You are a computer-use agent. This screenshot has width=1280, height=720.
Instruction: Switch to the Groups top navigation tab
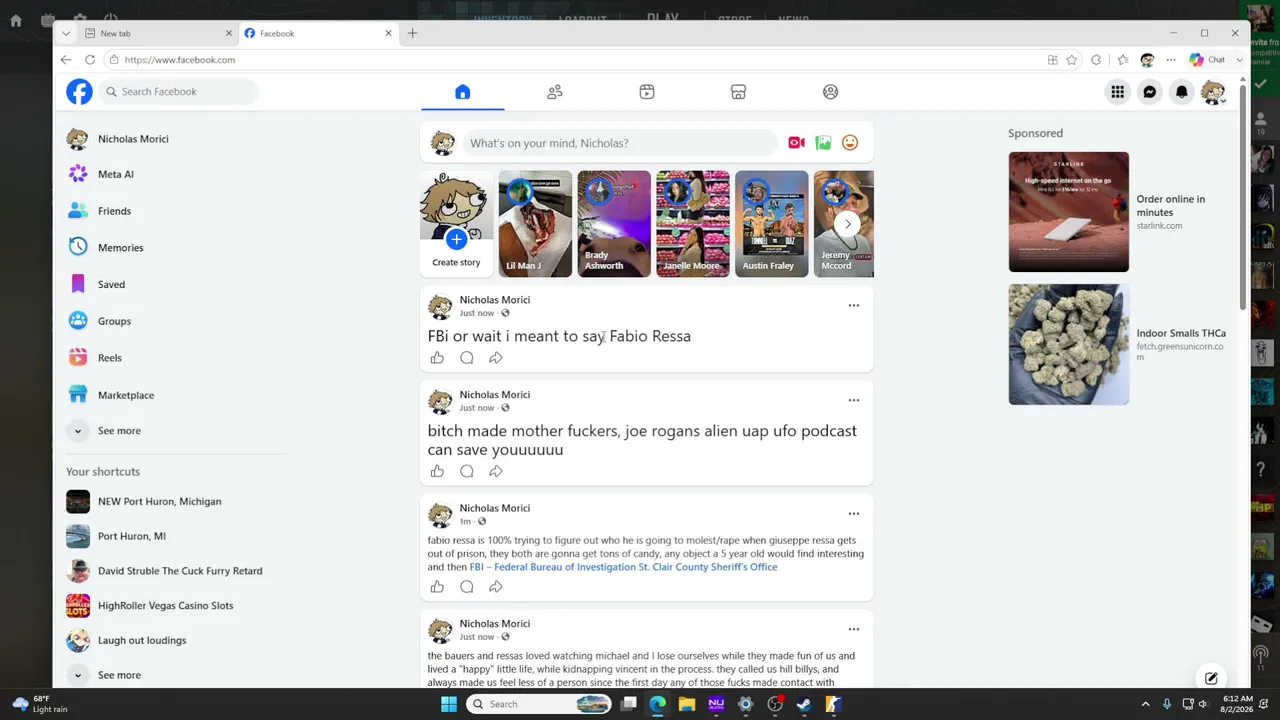point(830,92)
